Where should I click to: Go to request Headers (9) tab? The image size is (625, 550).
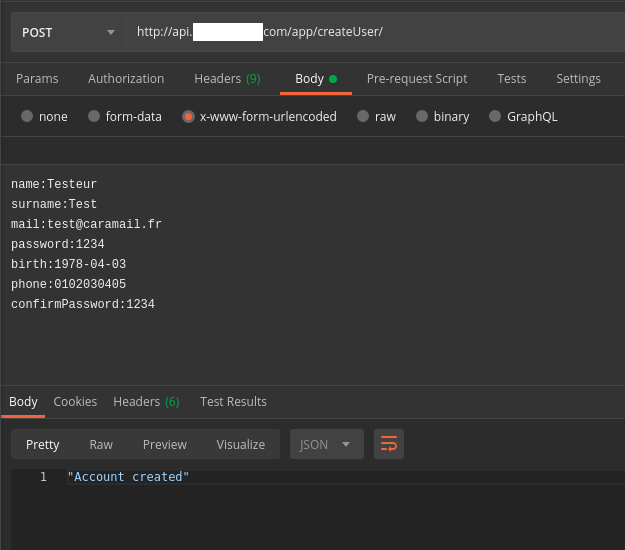[x=227, y=79]
